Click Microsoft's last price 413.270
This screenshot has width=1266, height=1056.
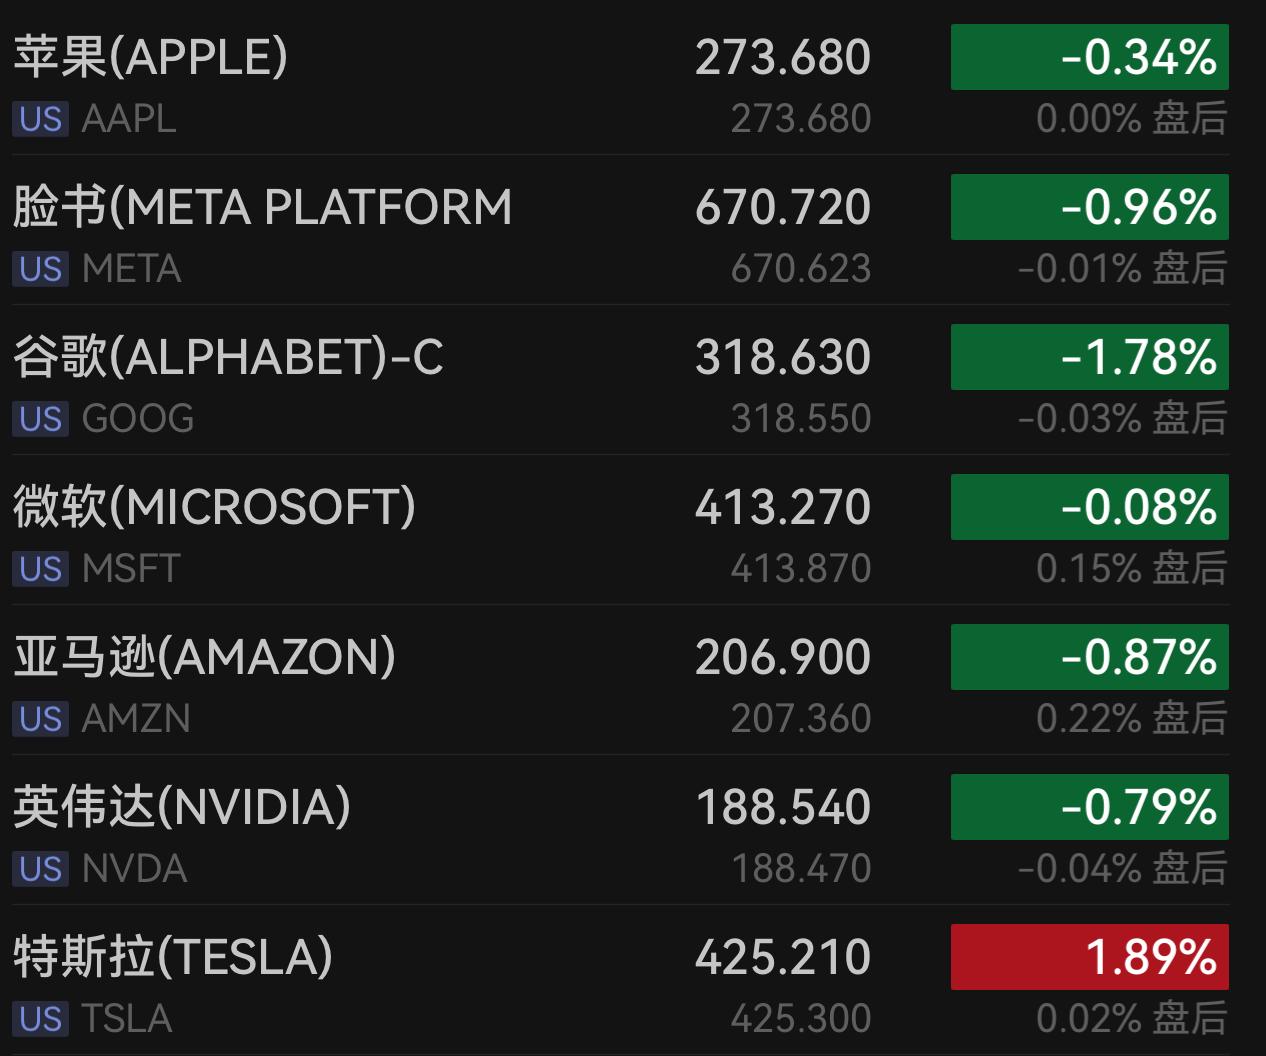[782, 507]
